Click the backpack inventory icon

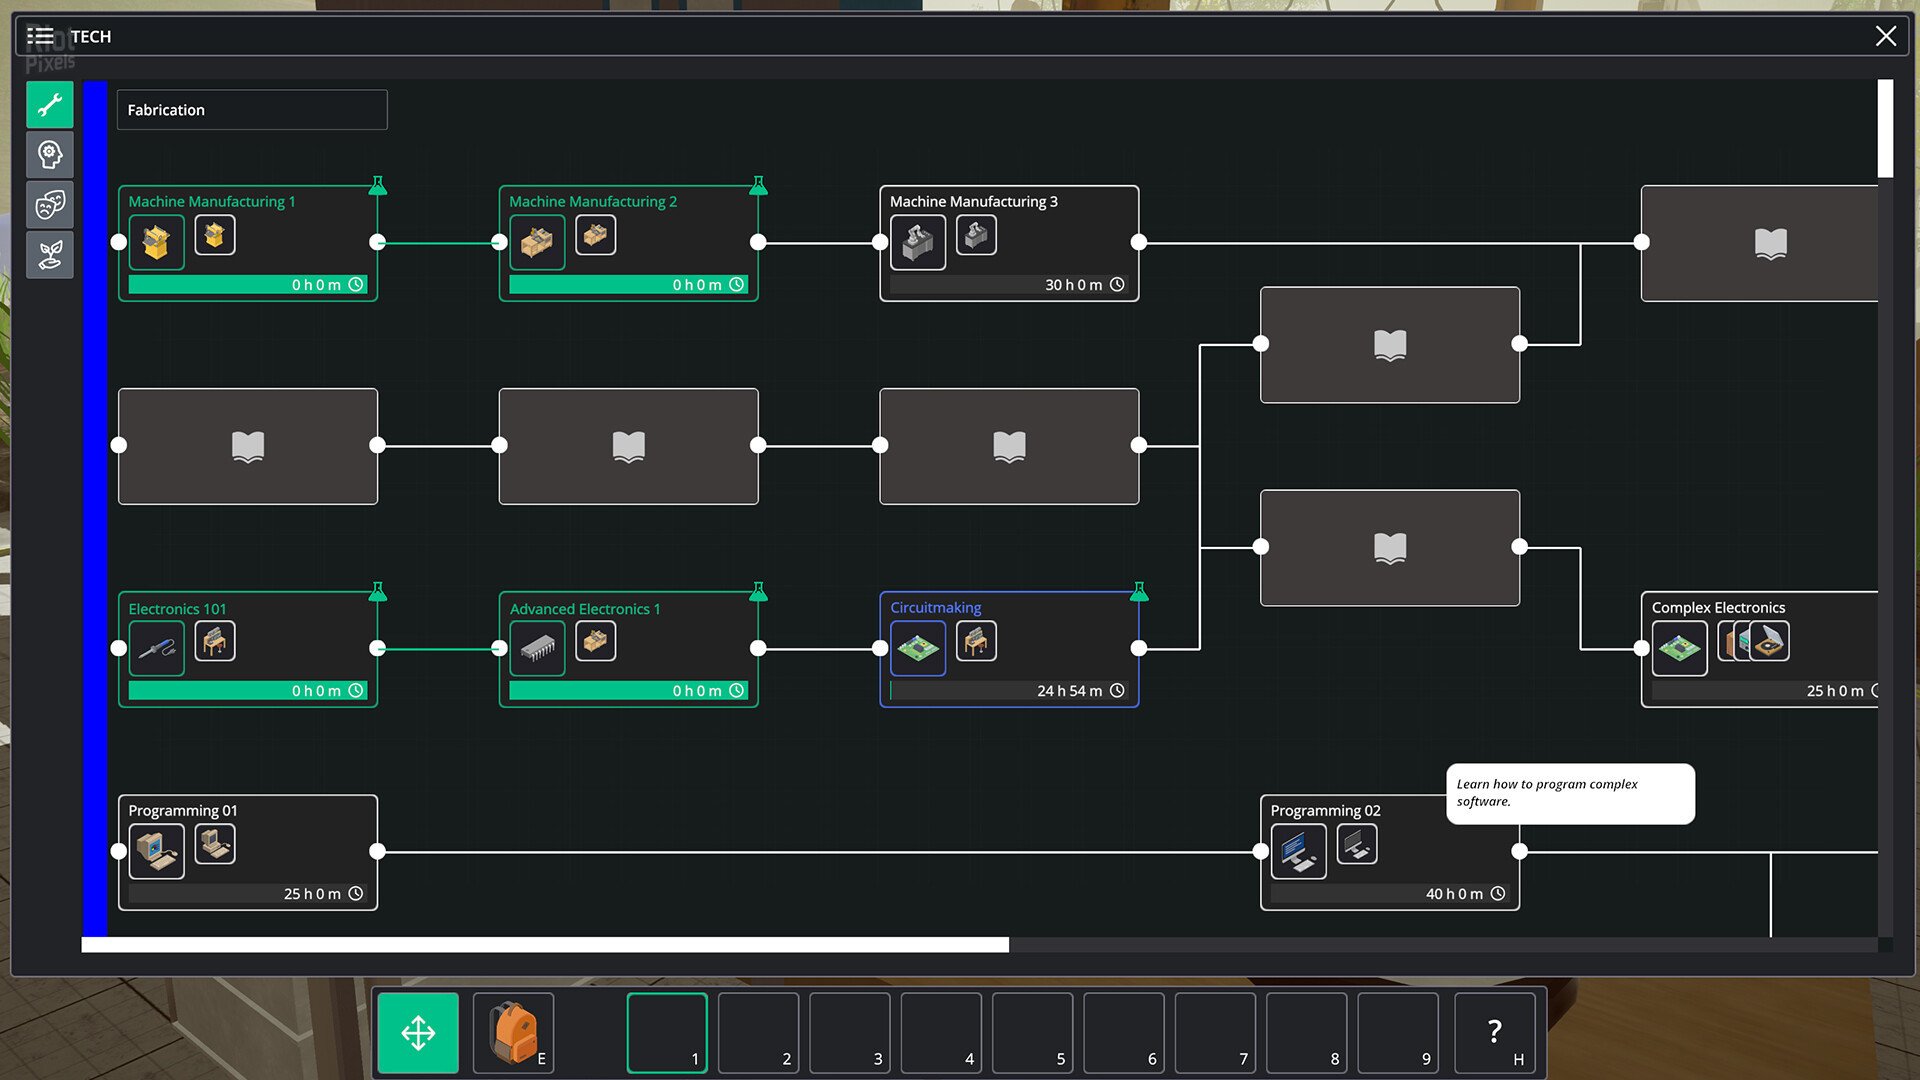click(513, 1032)
